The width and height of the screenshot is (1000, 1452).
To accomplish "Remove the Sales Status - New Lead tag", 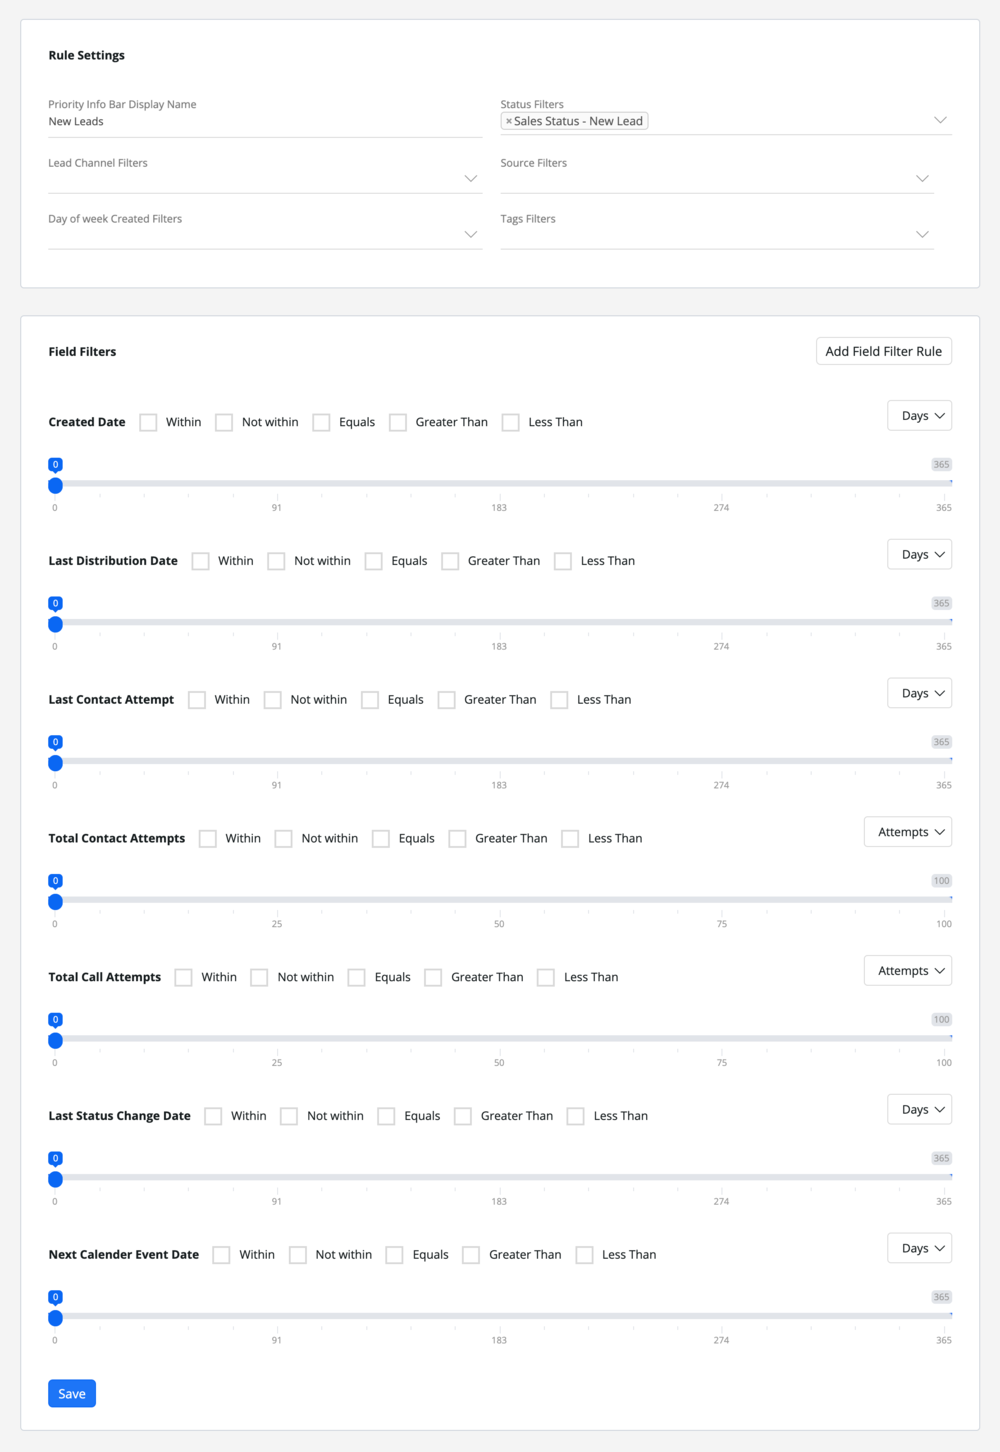I will click(509, 121).
